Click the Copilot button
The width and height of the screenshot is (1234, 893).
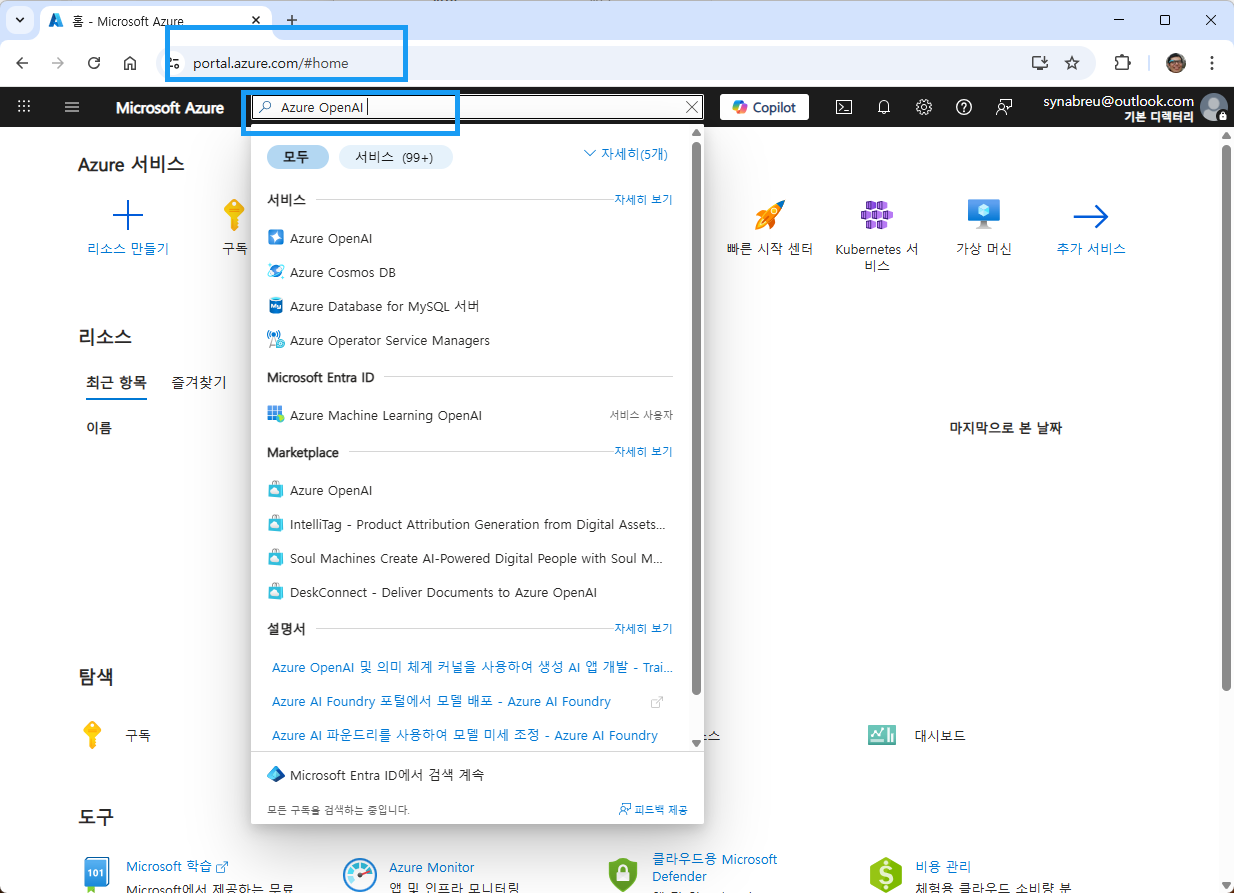click(764, 107)
